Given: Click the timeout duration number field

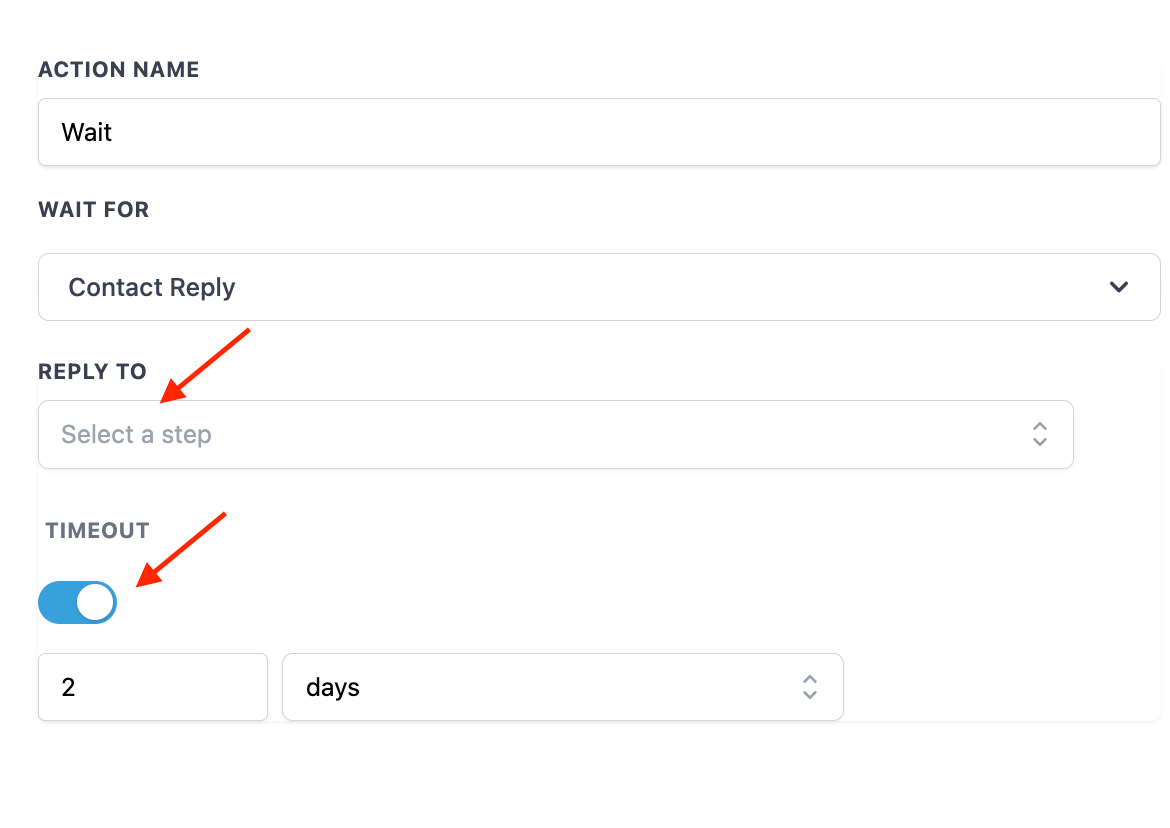Looking at the screenshot, I should (x=152, y=687).
